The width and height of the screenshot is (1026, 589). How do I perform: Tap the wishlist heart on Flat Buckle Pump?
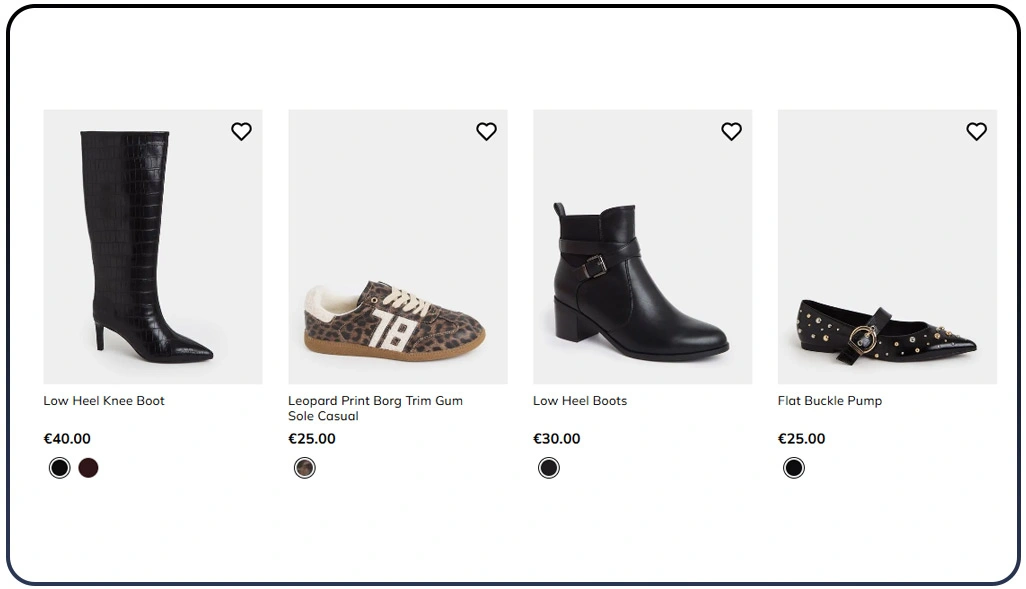point(976,130)
